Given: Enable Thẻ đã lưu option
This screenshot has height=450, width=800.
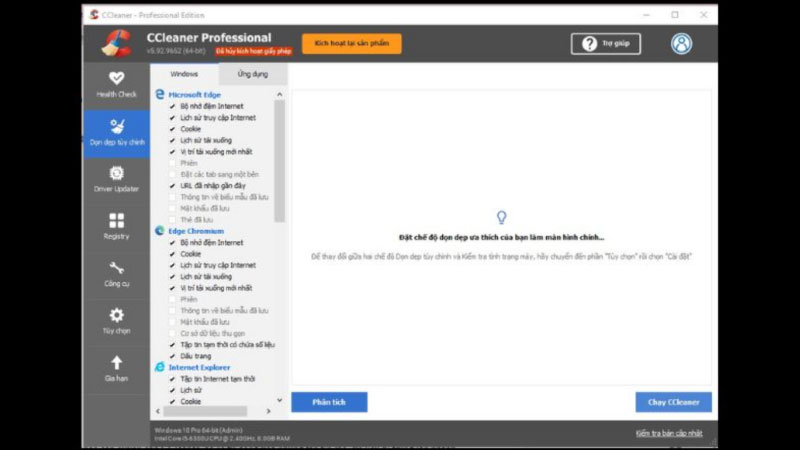Looking at the screenshot, I should (172, 219).
